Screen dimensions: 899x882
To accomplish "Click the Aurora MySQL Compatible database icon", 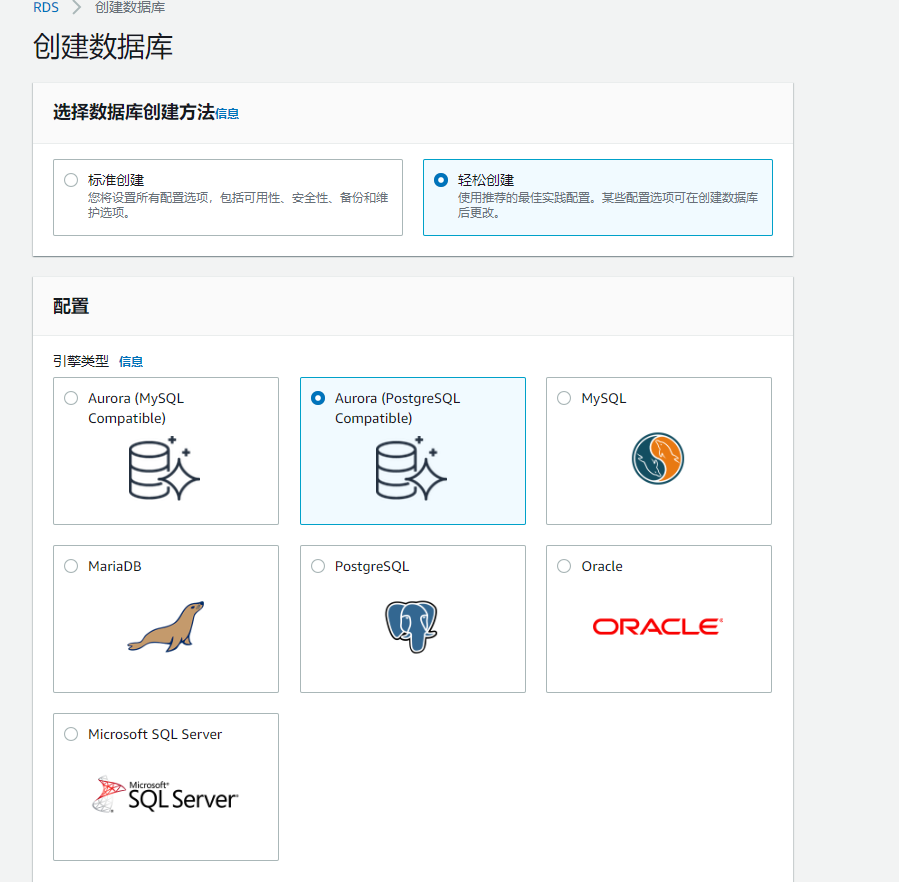I will coord(164,468).
